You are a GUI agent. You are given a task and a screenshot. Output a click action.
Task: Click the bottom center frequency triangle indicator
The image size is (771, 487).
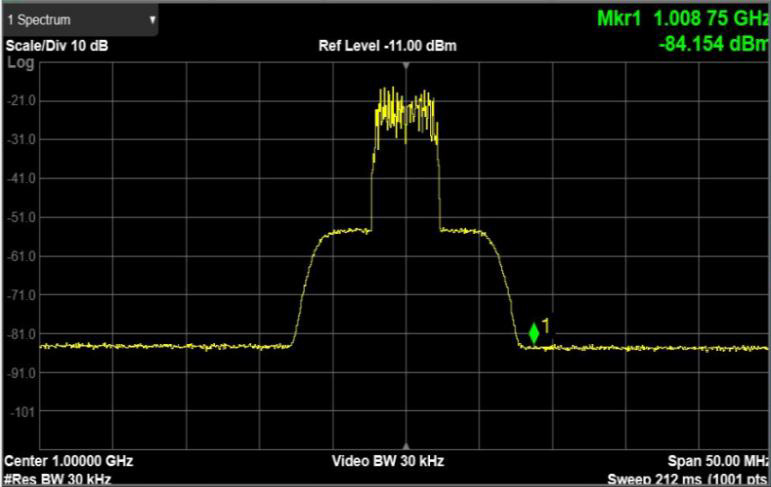click(x=405, y=446)
